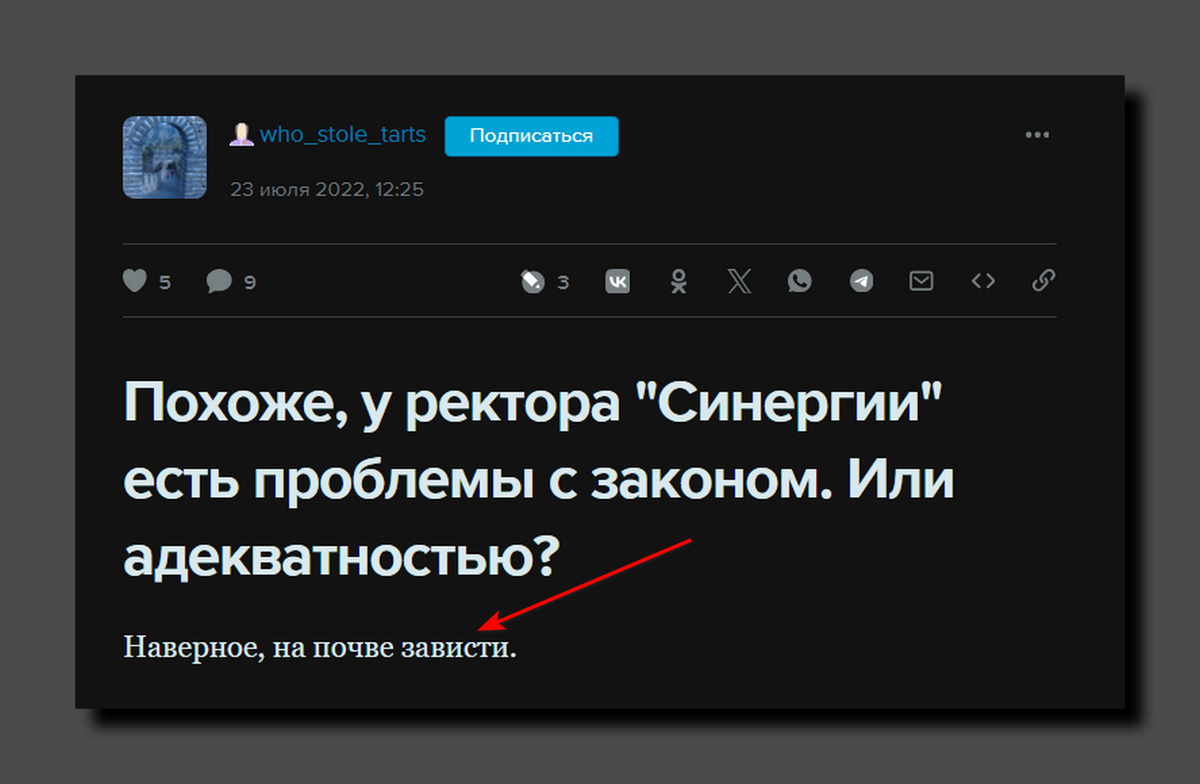Click the text Наверное, на почве зависти.
The width and height of the screenshot is (1200, 784).
point(320,648)
